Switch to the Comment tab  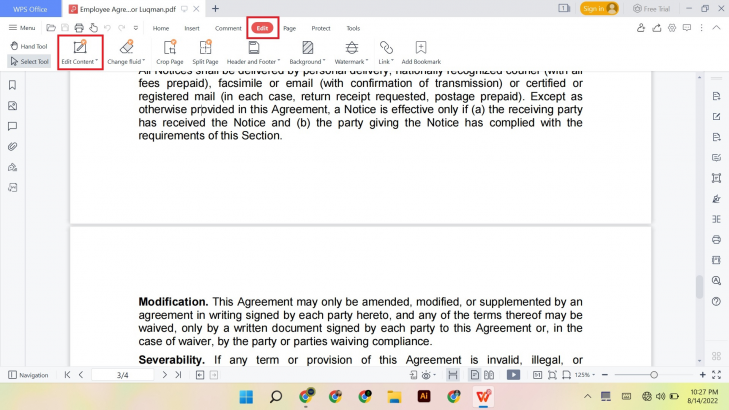click(228, 28)
